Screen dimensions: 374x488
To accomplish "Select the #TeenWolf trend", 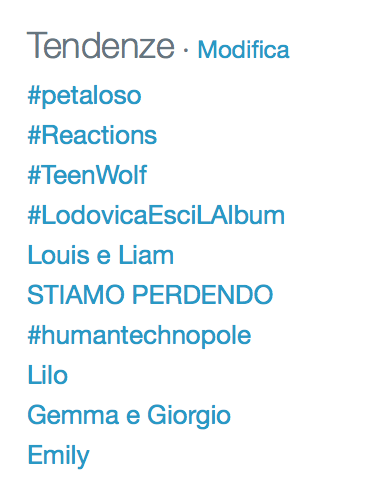I will pos(87,175).
